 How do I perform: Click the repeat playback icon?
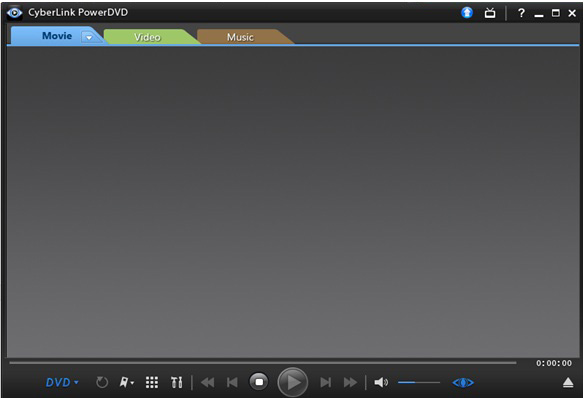tap(102, 382)
